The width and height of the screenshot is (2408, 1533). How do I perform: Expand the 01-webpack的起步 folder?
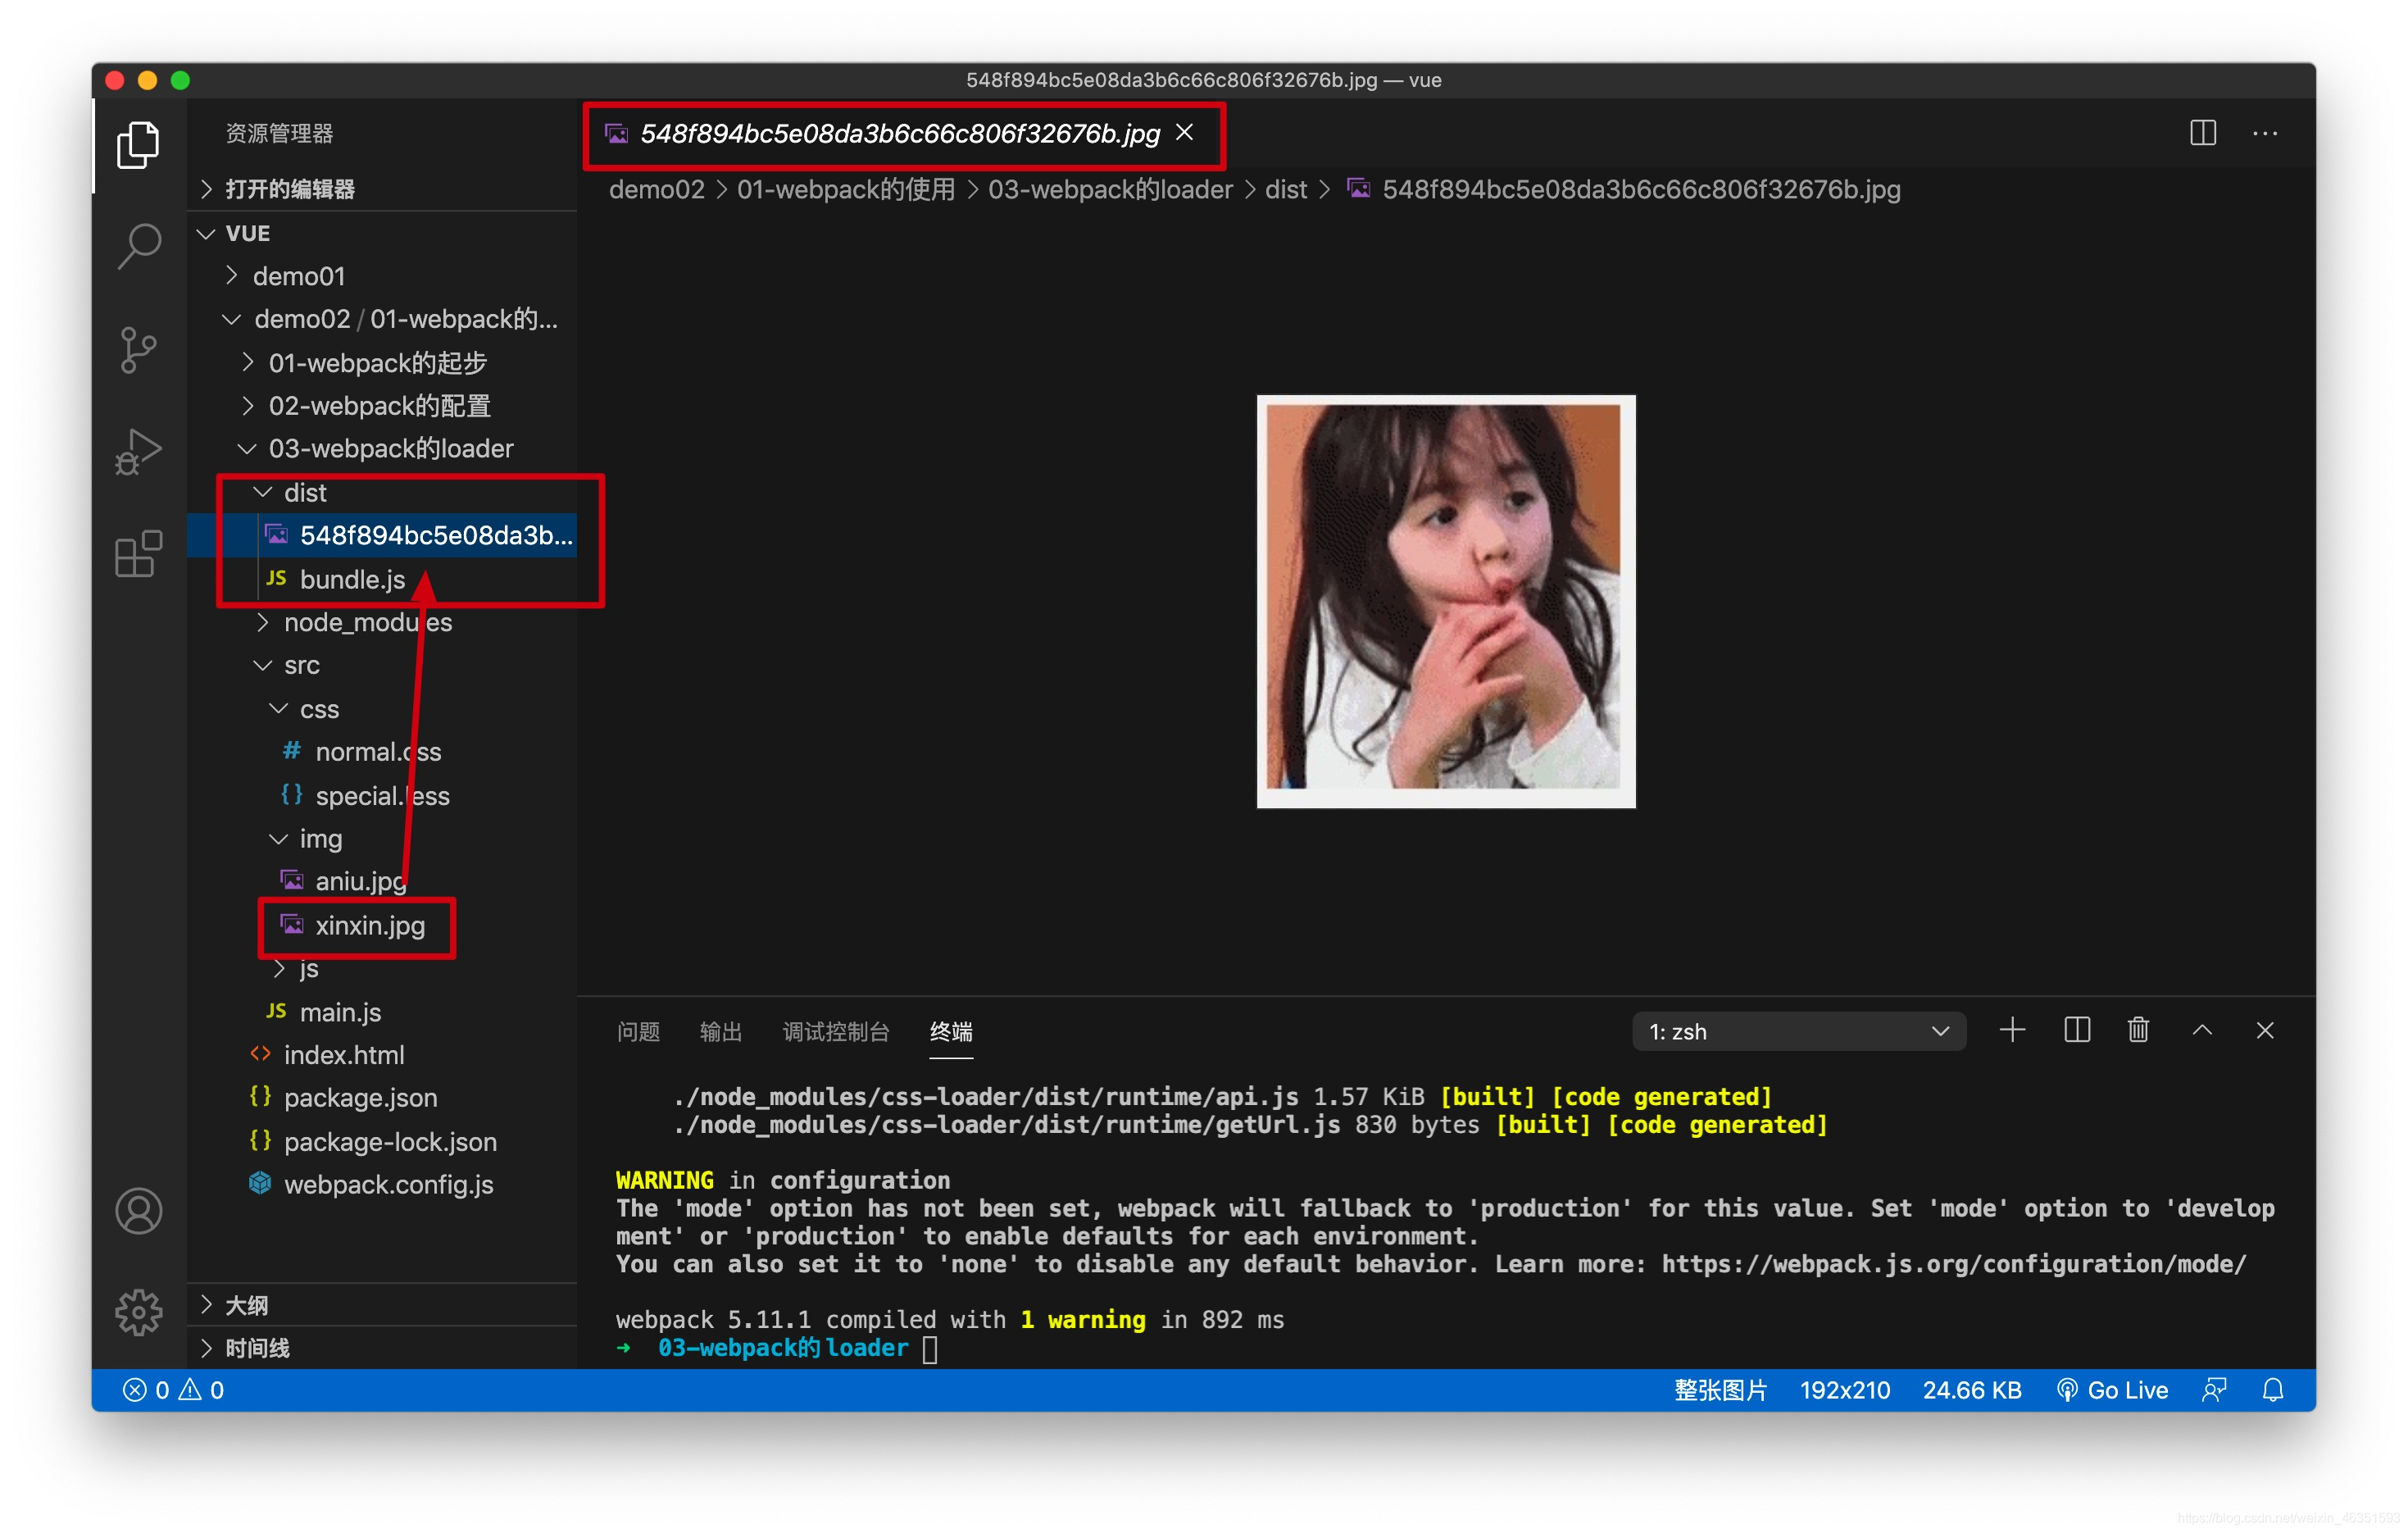point(382,363)
